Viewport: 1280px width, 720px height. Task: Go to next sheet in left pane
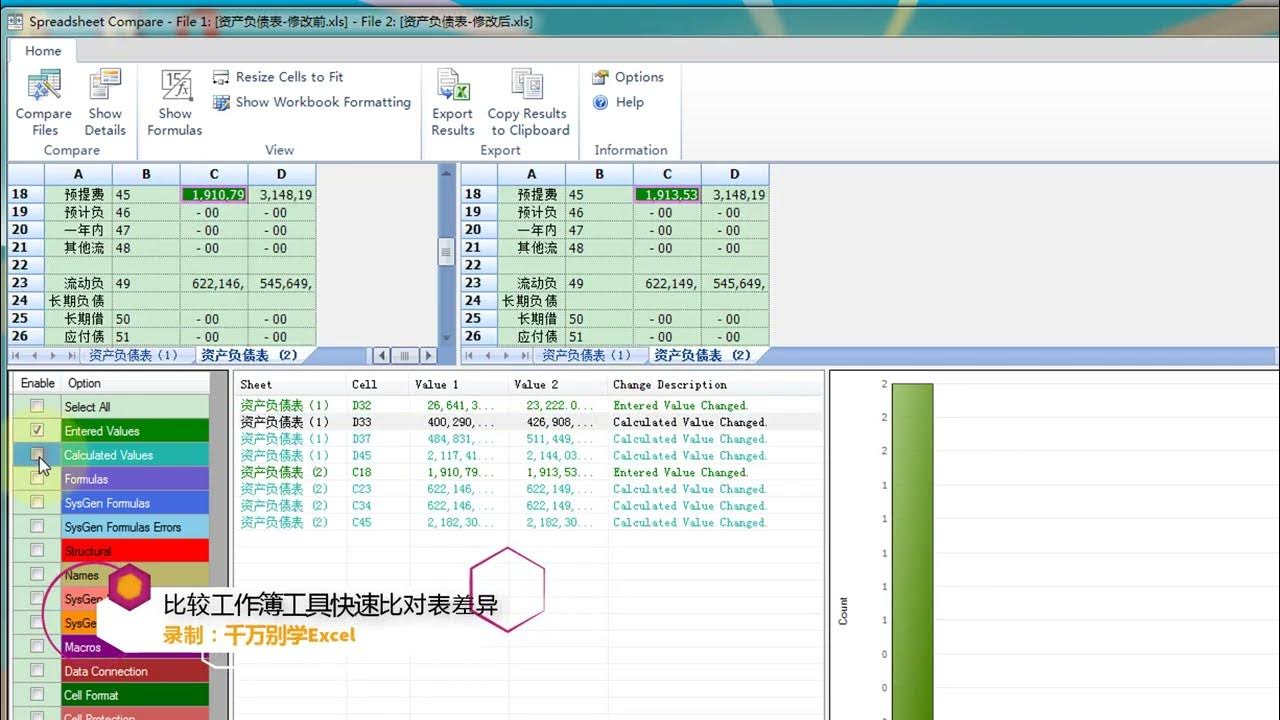[51, 355]
